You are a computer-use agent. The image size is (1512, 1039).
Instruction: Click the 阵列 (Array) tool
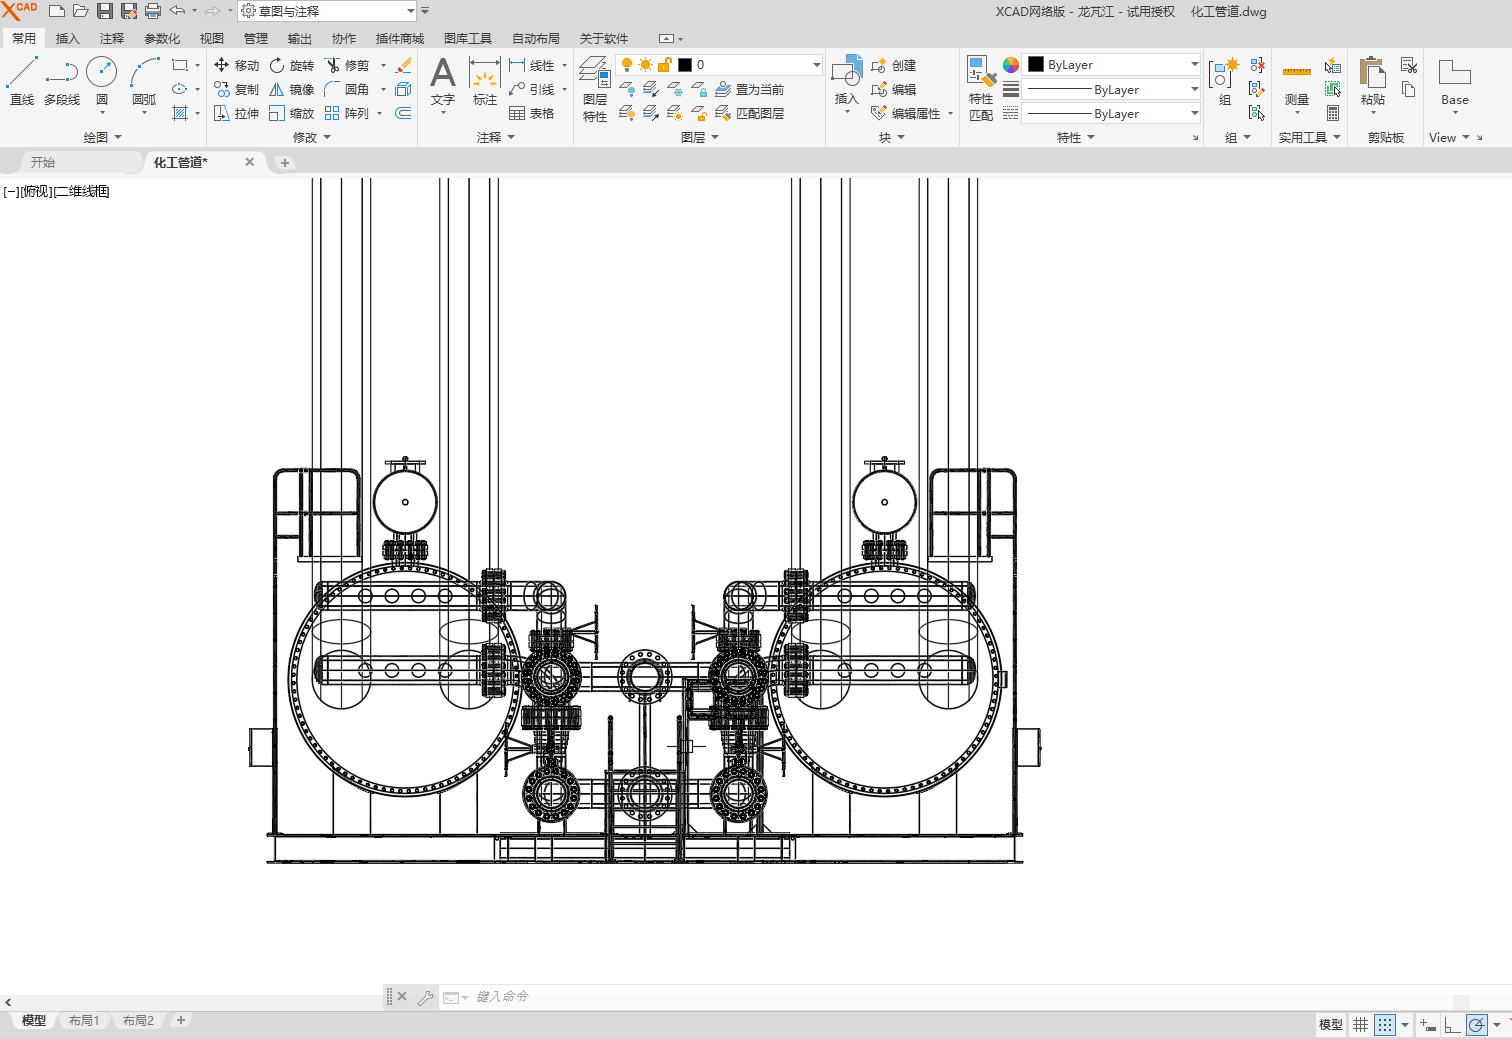pyautogui.click(x=347, y=113)
